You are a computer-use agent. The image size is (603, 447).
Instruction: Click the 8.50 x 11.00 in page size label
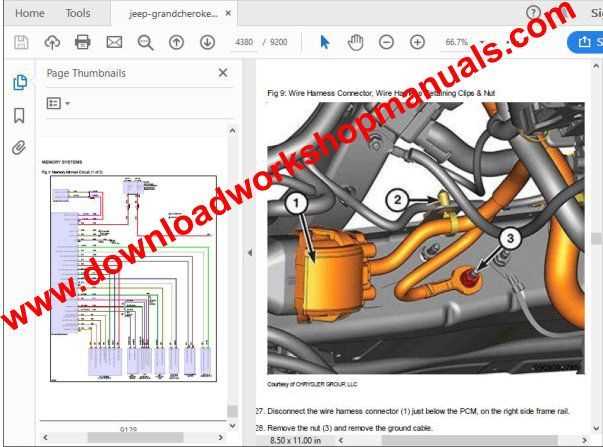pos(295,440)
